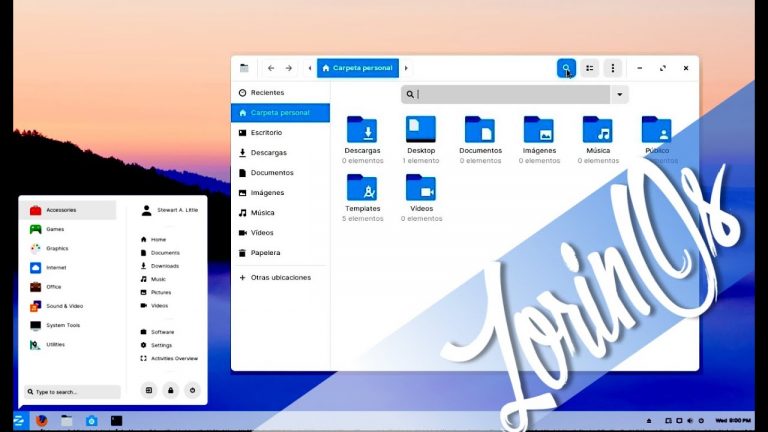The height and width of the screenshot is (432, 768).
Task: Open Descargas in the sidebar
Action: point(281,153)
